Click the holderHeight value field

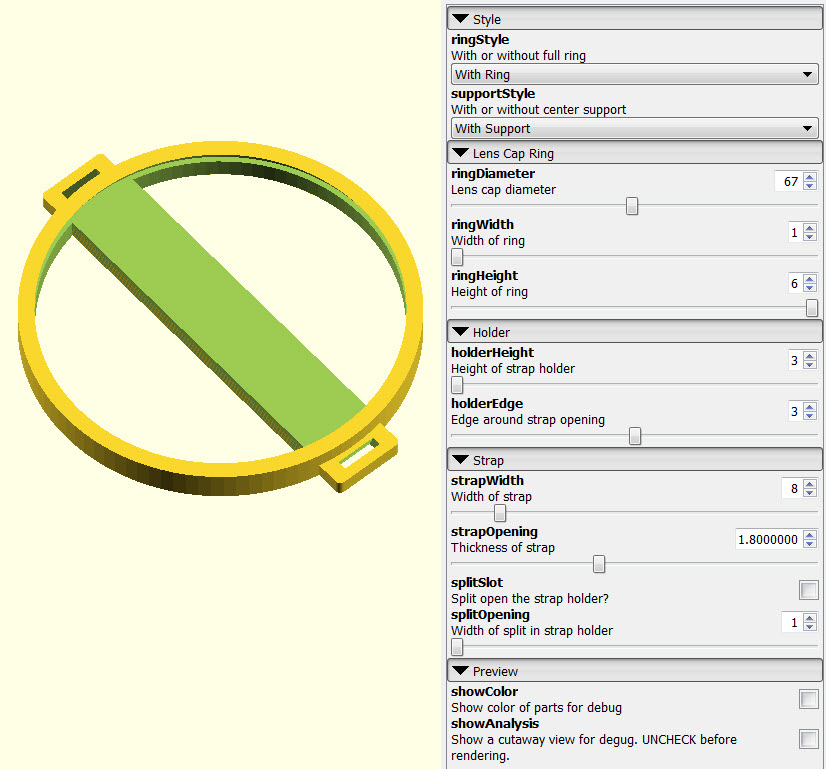pos(795,360)
